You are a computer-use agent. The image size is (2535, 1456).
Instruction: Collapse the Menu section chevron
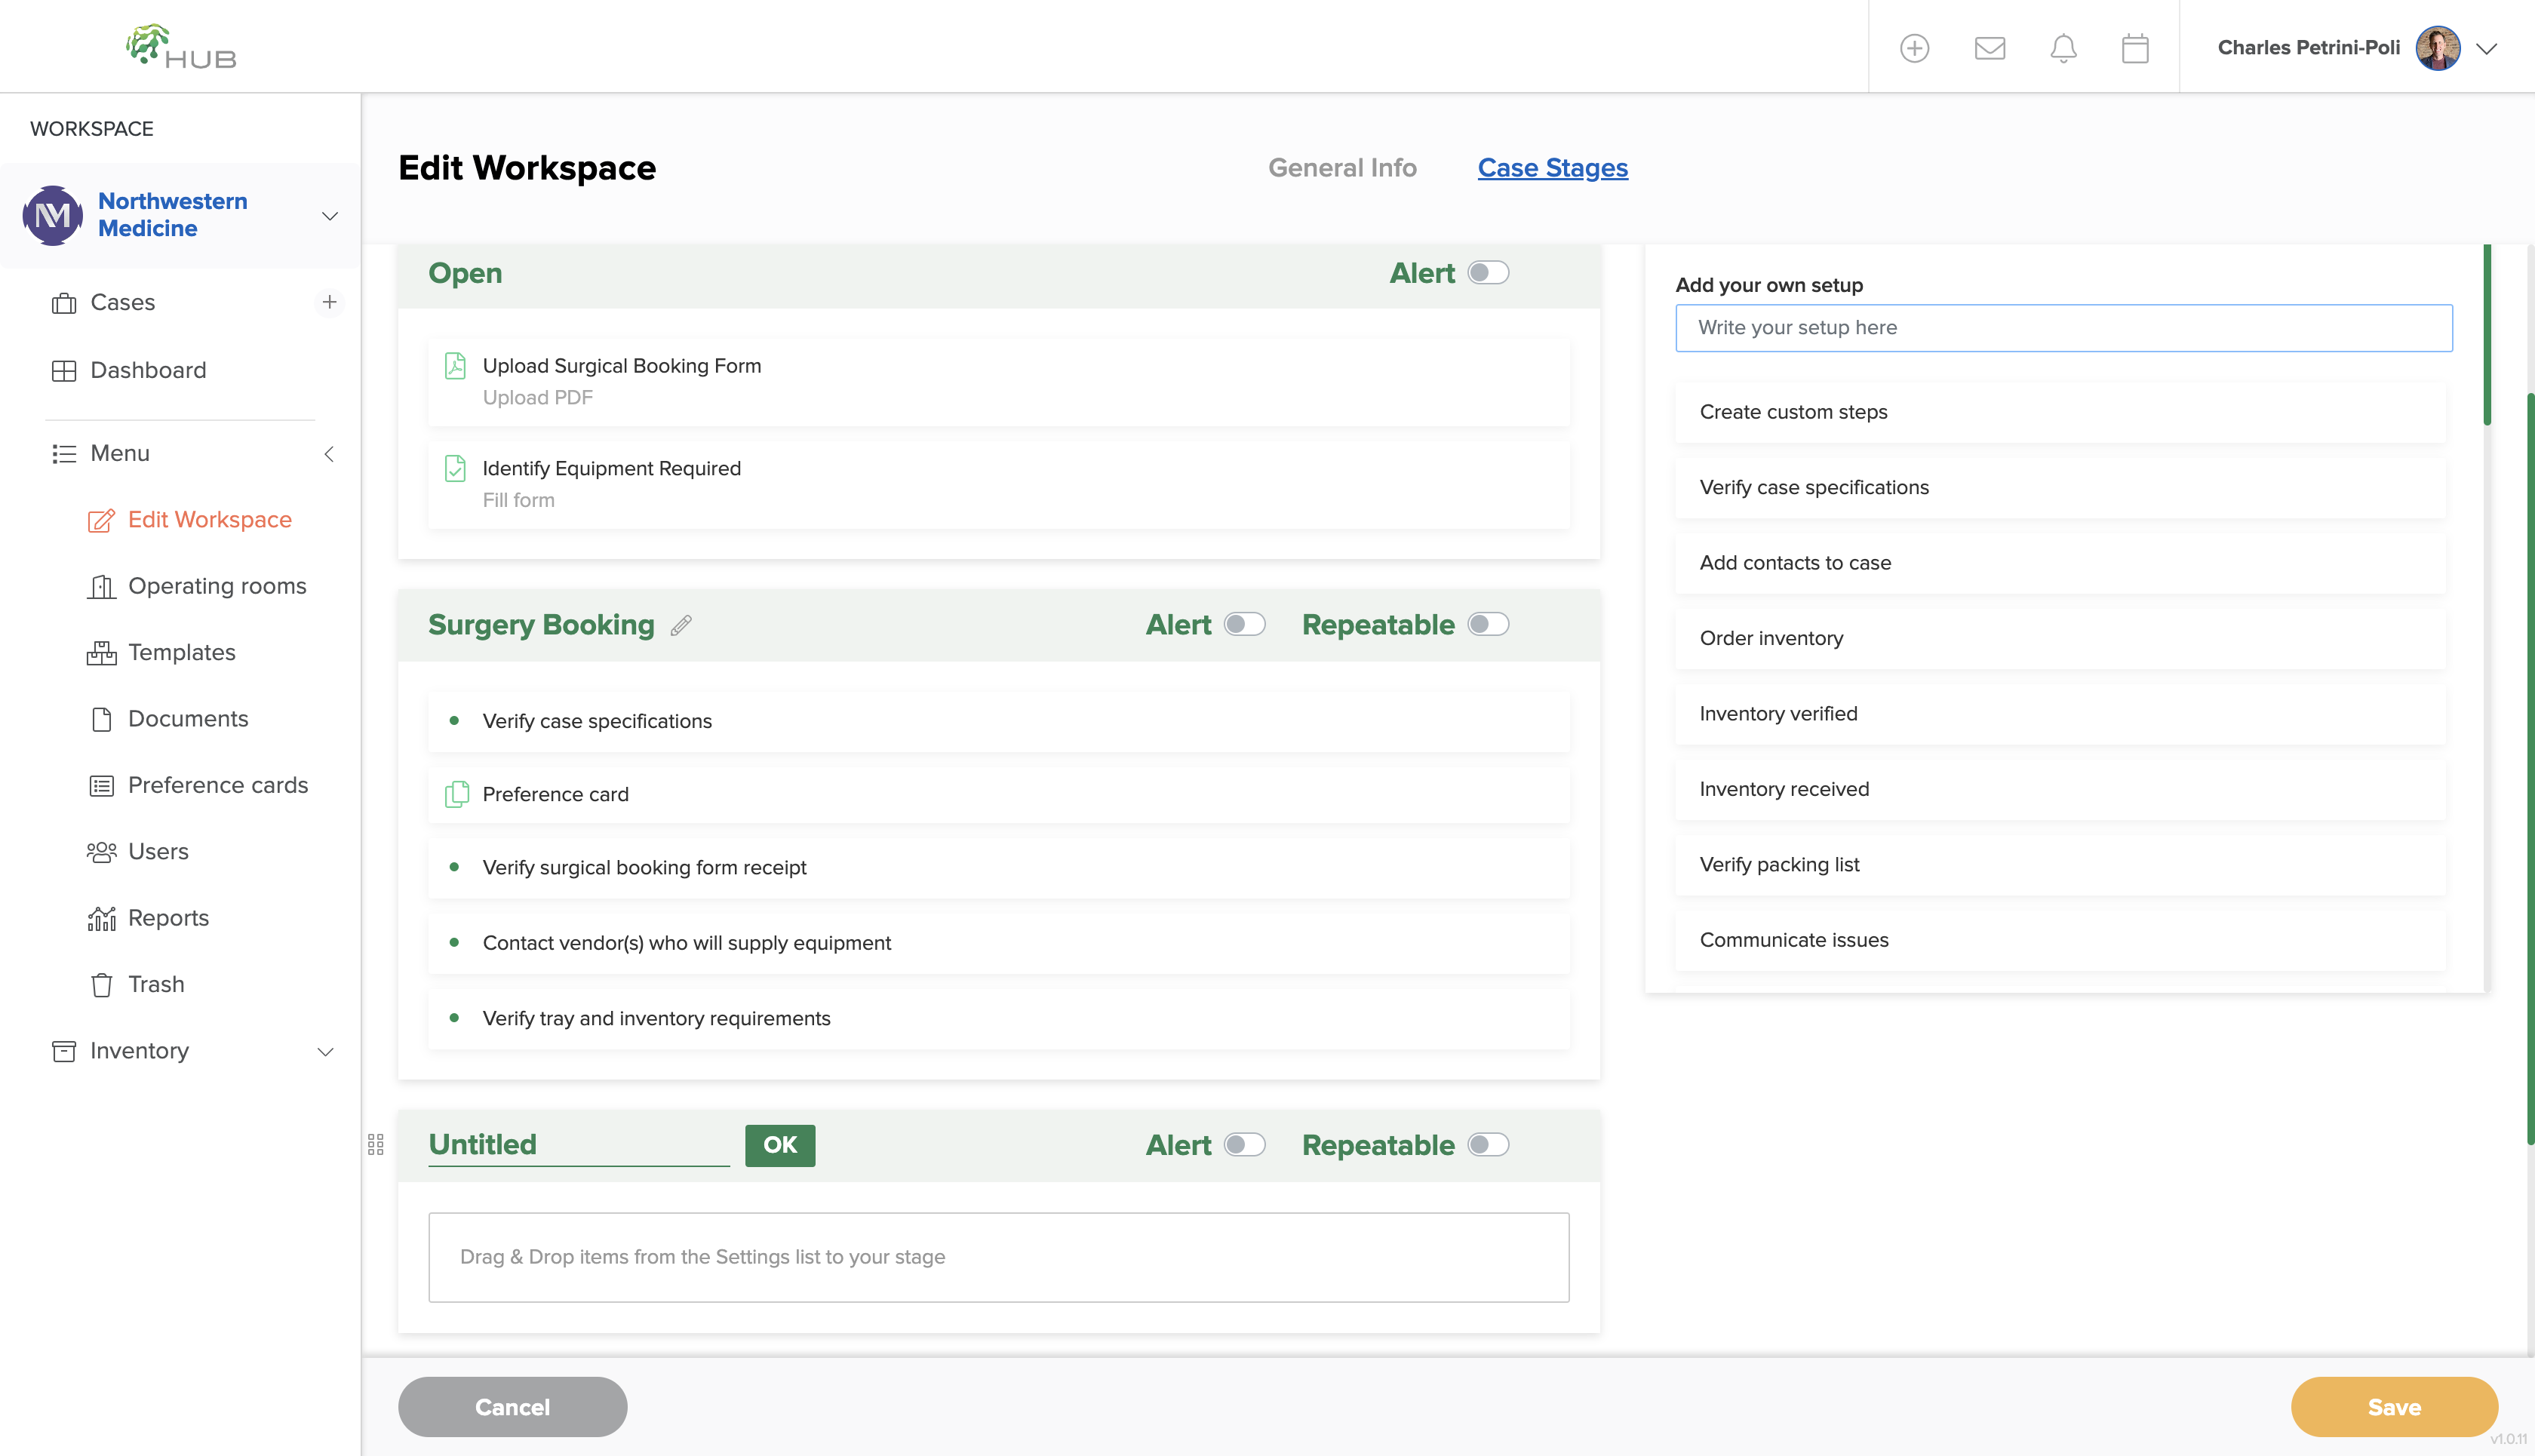(328, 454)
